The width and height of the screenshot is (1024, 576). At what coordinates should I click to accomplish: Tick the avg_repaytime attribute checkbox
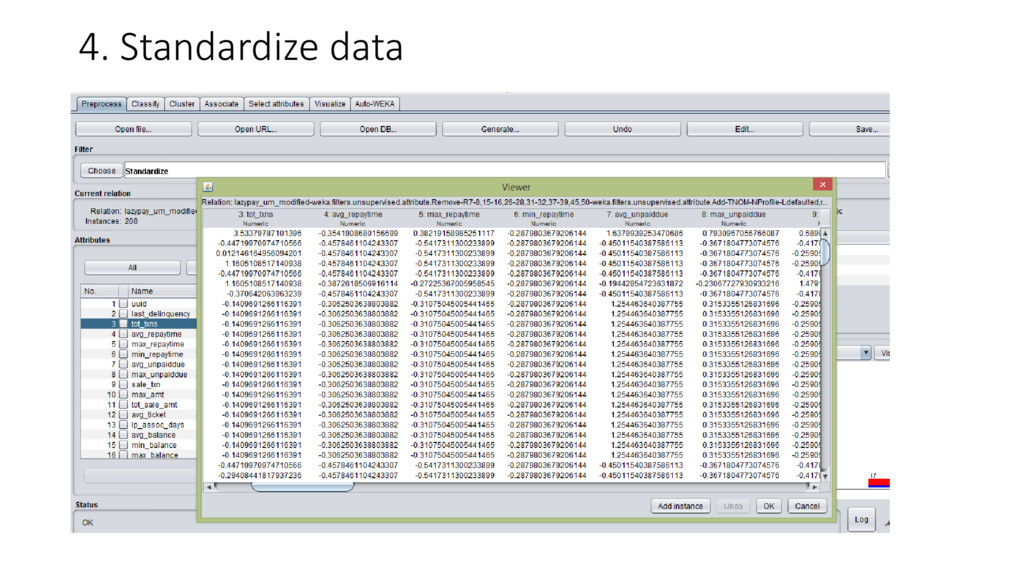tap(123, 334)
